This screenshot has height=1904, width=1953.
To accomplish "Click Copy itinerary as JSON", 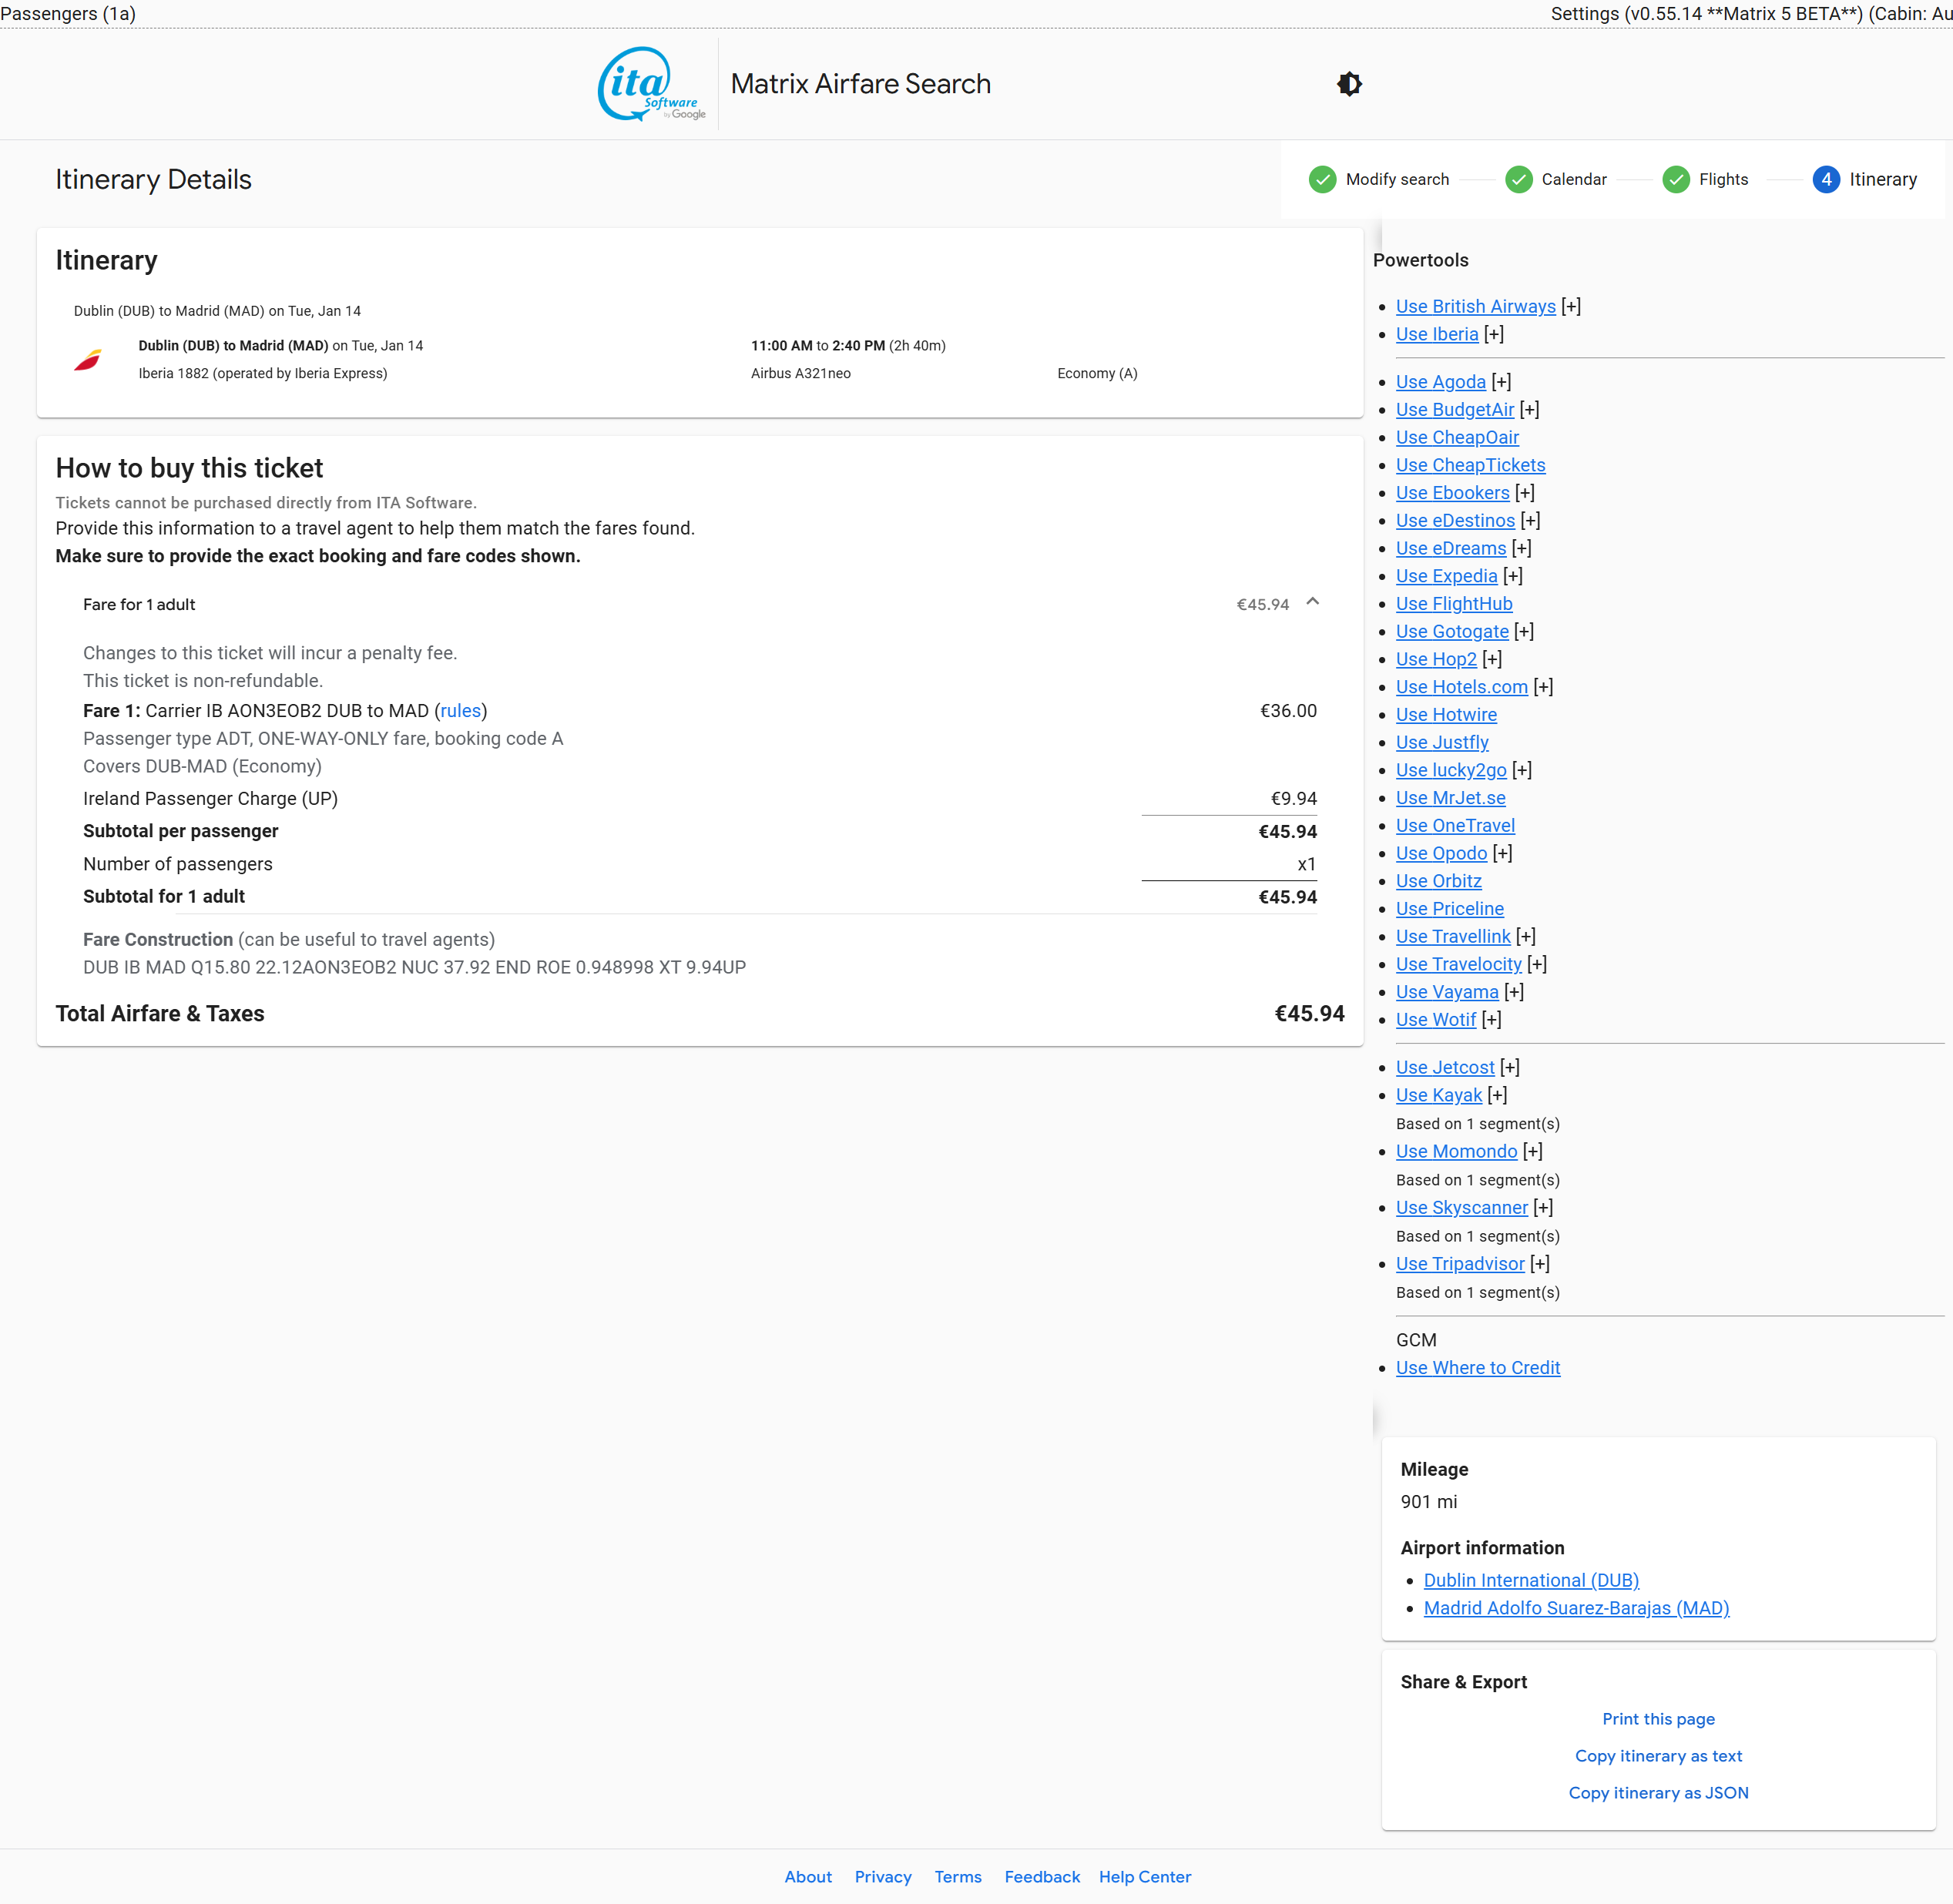I will 1658,1793.
